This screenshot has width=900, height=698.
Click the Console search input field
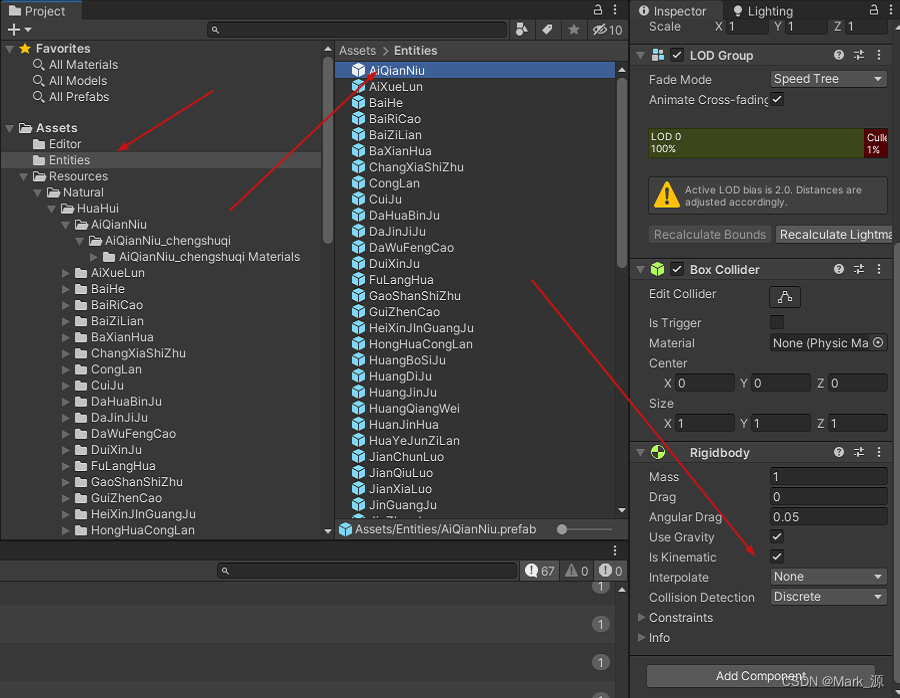(x=367, y=571)
